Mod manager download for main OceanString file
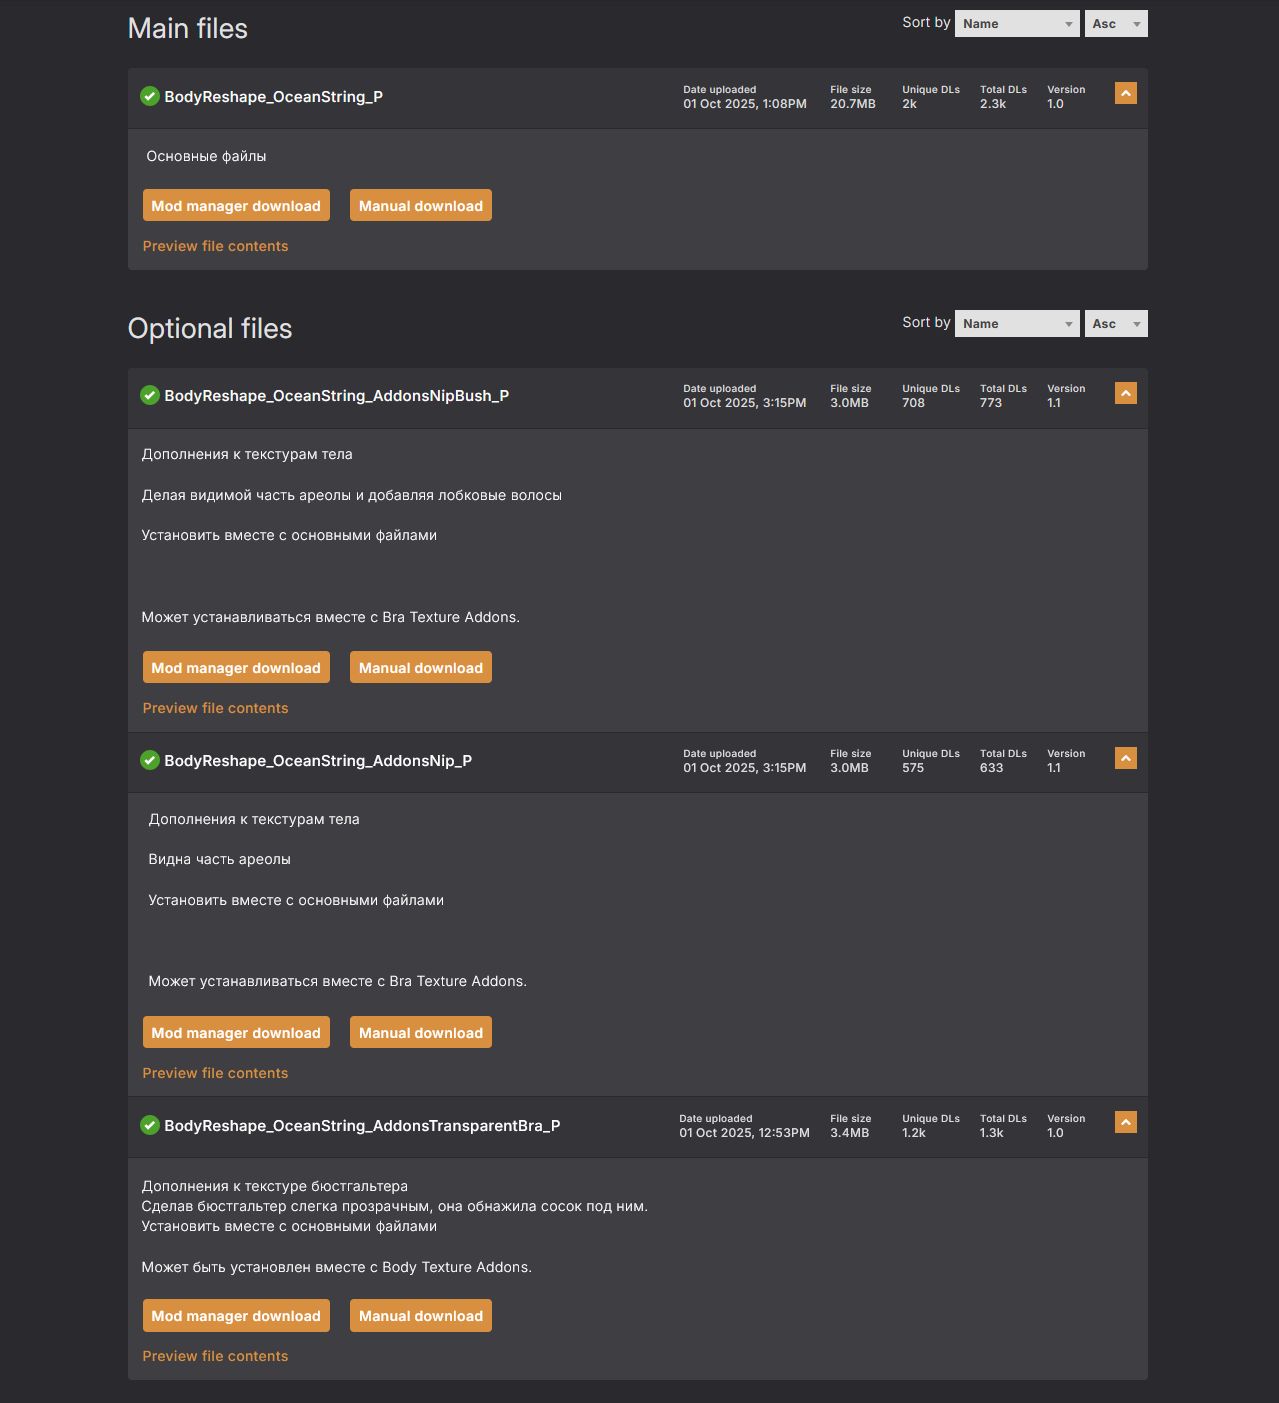 pos(236,206)
